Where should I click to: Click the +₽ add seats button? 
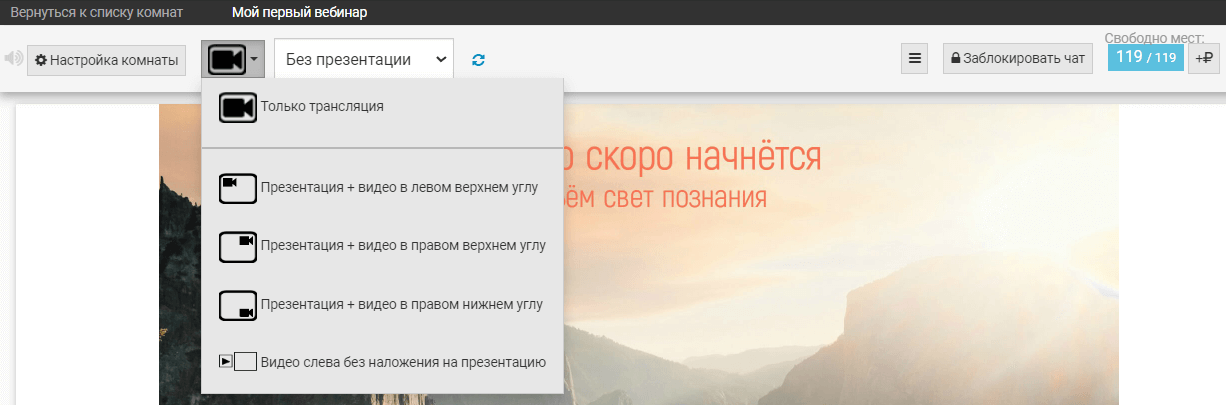tap(1203, 59)
